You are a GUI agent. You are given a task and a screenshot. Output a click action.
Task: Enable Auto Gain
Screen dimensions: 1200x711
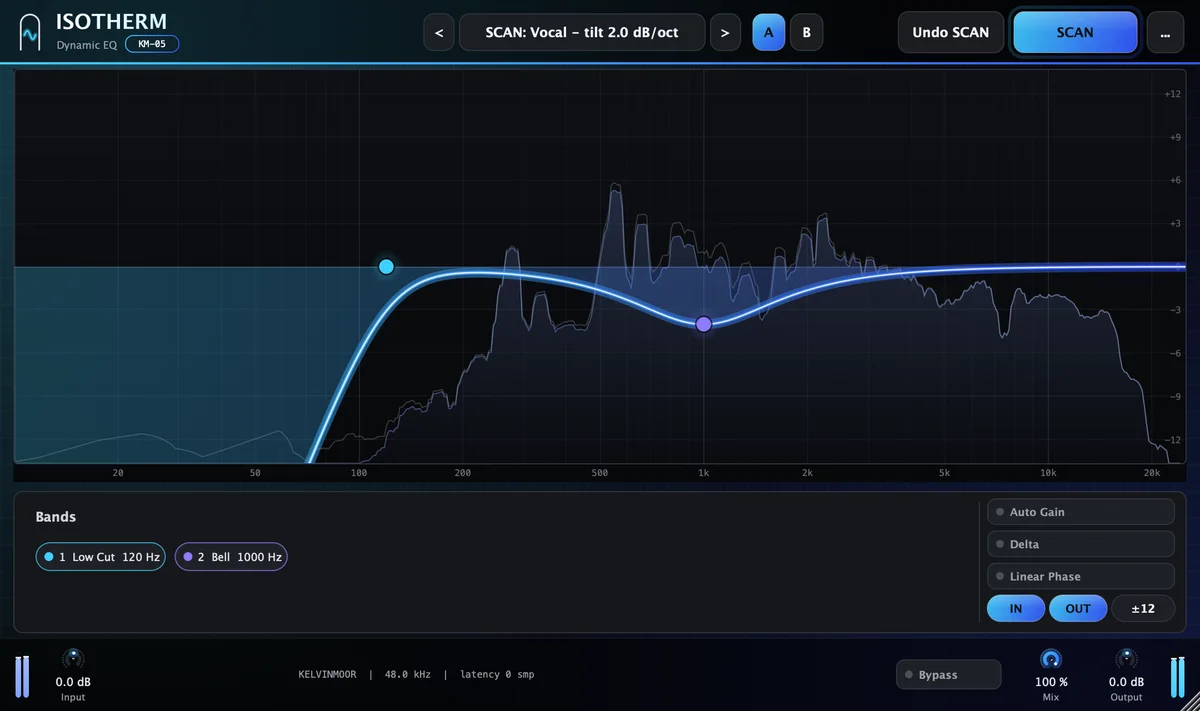point(1080,512)
